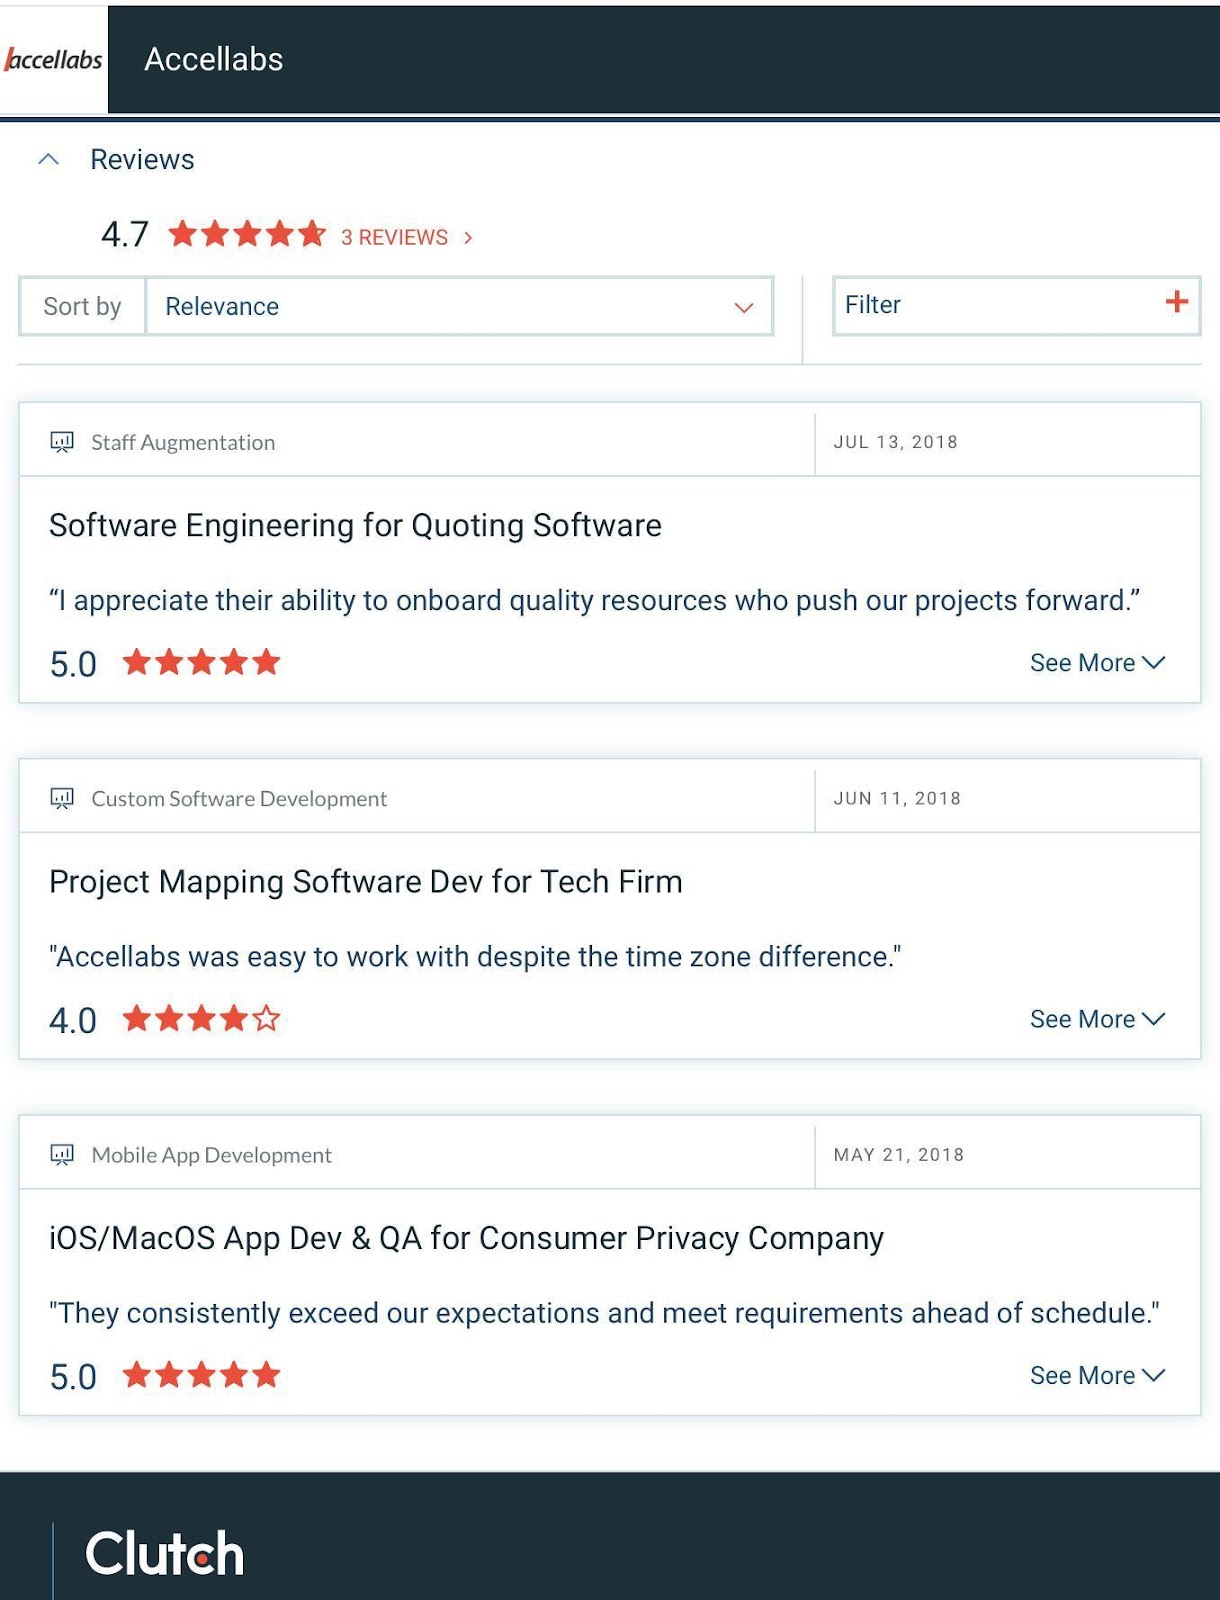This screenshot has height=1600, width=1220.
Task: Open the Sort by Relevance dropdown
Action: 459,306
